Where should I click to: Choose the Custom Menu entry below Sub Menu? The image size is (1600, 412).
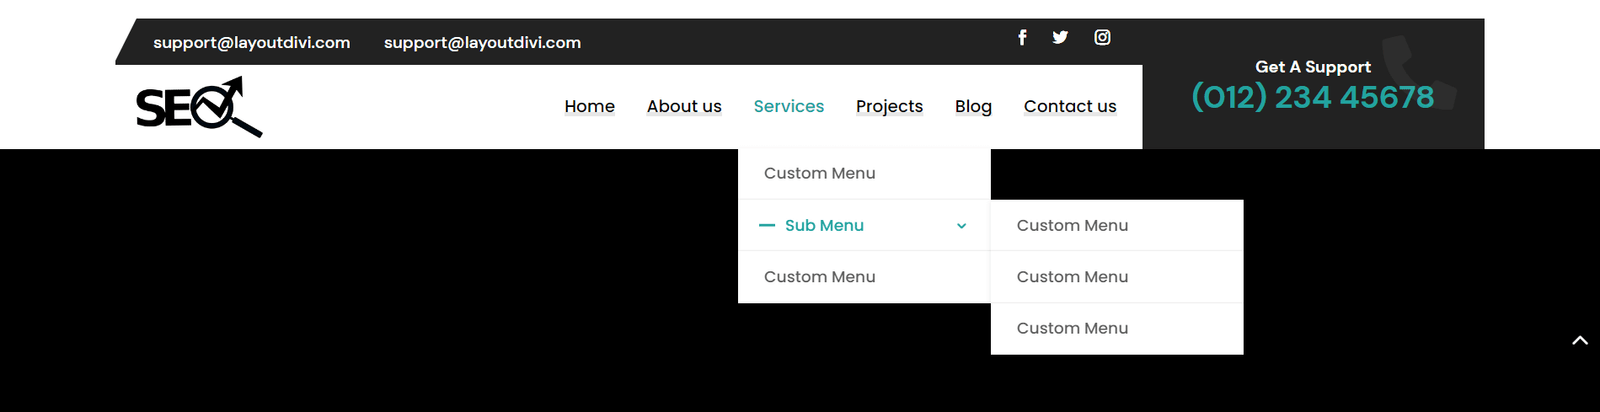pyautogui.click(x=819, y=277)
